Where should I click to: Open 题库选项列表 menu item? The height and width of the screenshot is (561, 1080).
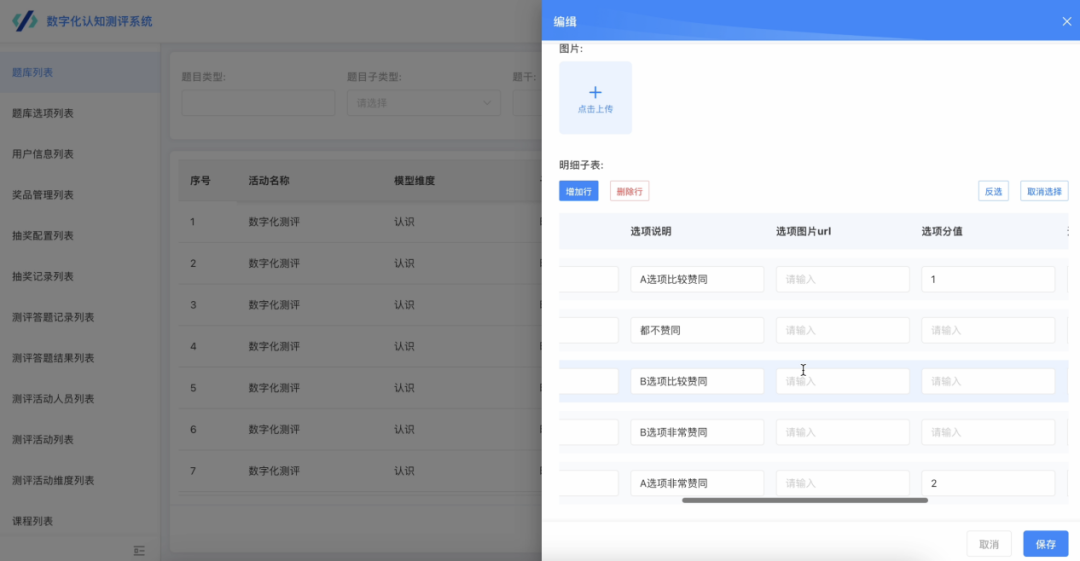click(80, 113)
